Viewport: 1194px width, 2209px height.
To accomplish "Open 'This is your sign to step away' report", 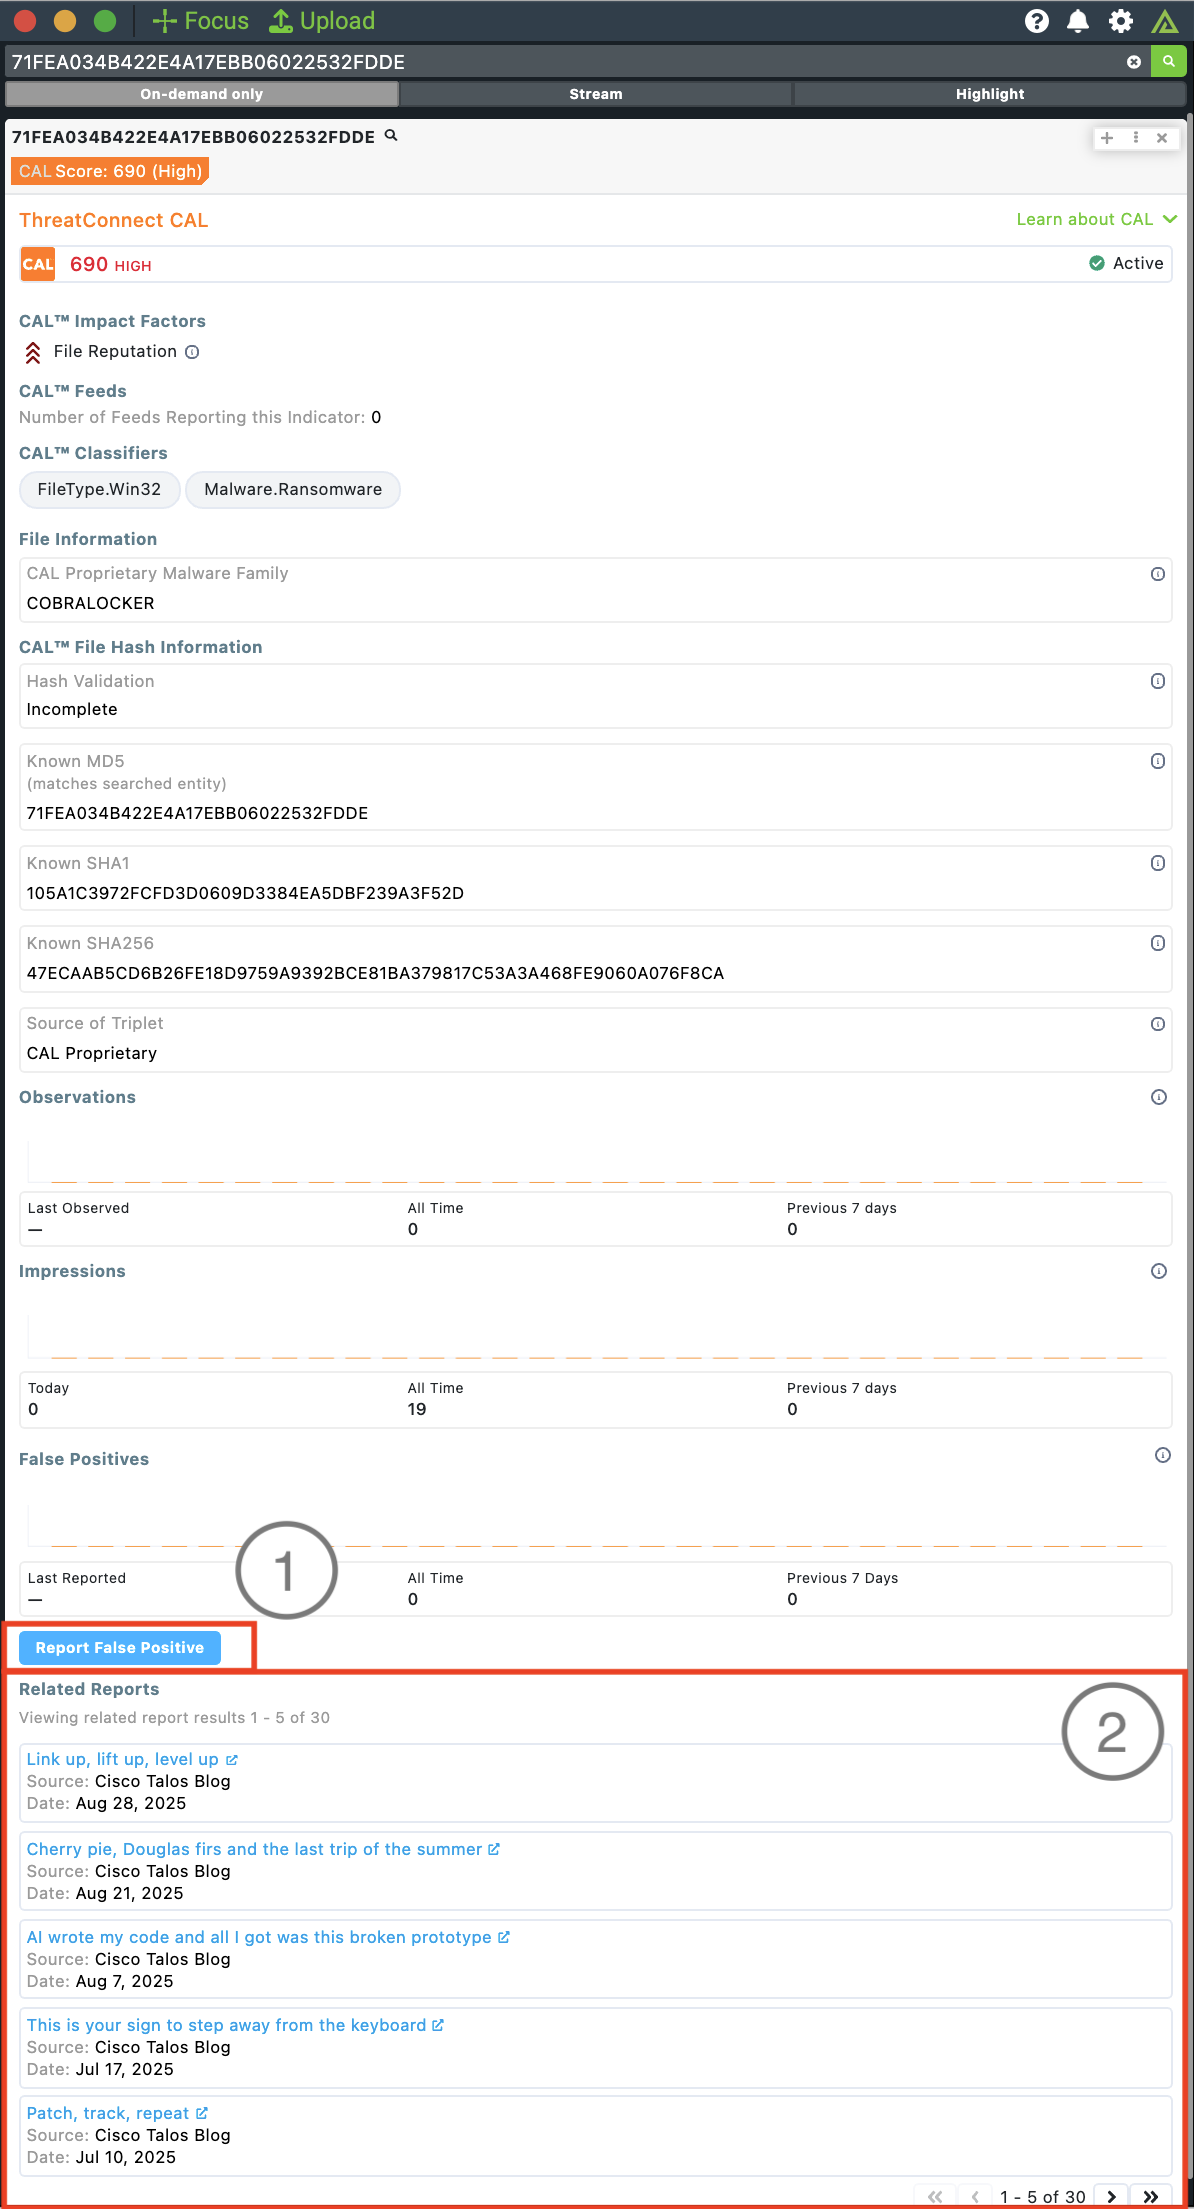I will point(235,2025).
